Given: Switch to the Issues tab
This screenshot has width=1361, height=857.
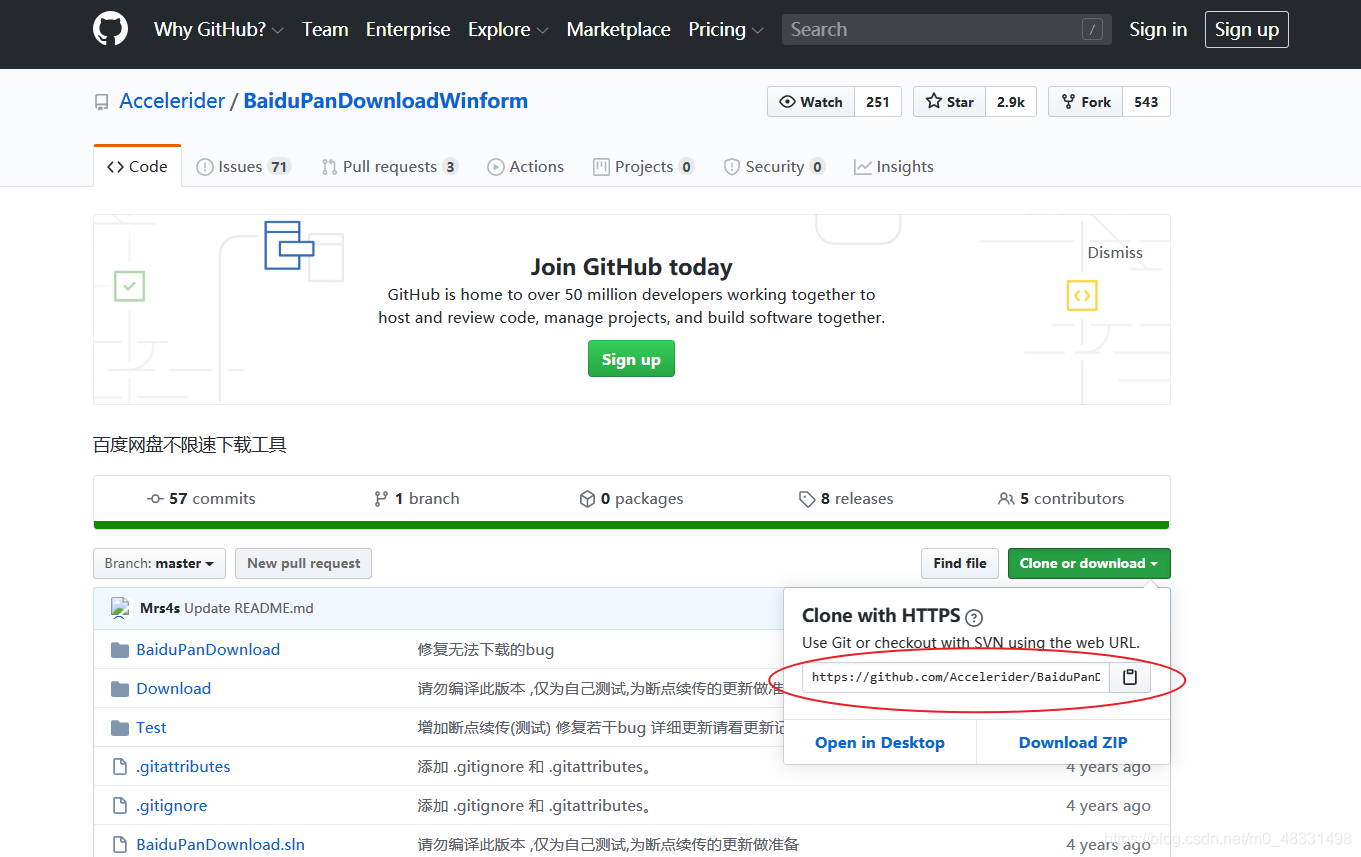Looking at the screenshot, I should [x=243, y=167].
